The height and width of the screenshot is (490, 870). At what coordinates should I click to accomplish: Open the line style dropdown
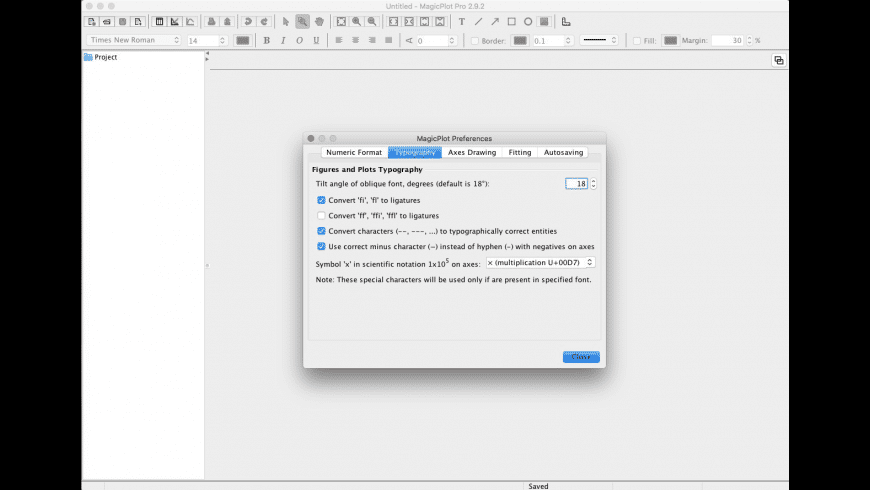click(x=600, y=41)
